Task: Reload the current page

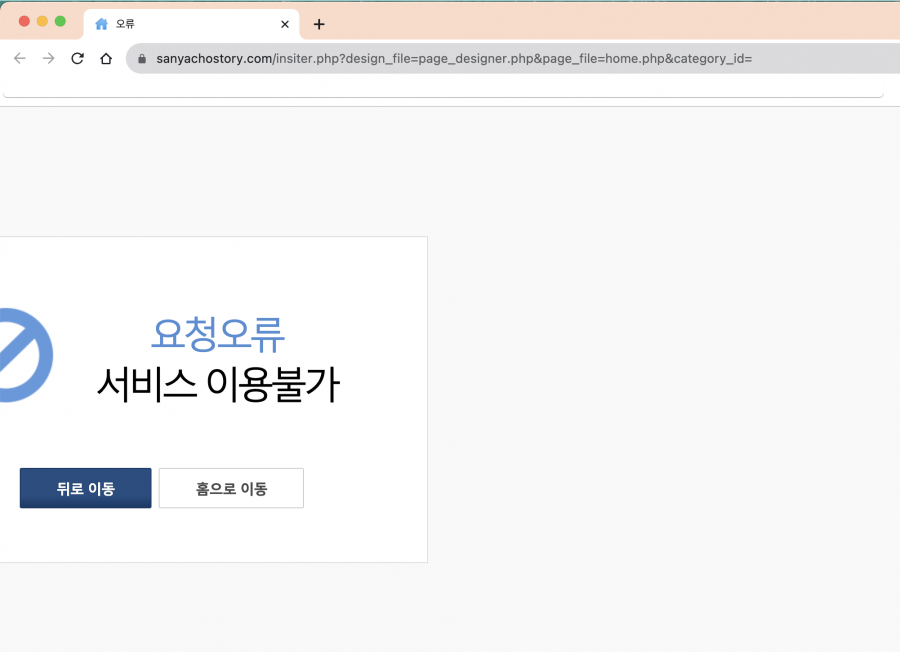Action: [77, 59]
